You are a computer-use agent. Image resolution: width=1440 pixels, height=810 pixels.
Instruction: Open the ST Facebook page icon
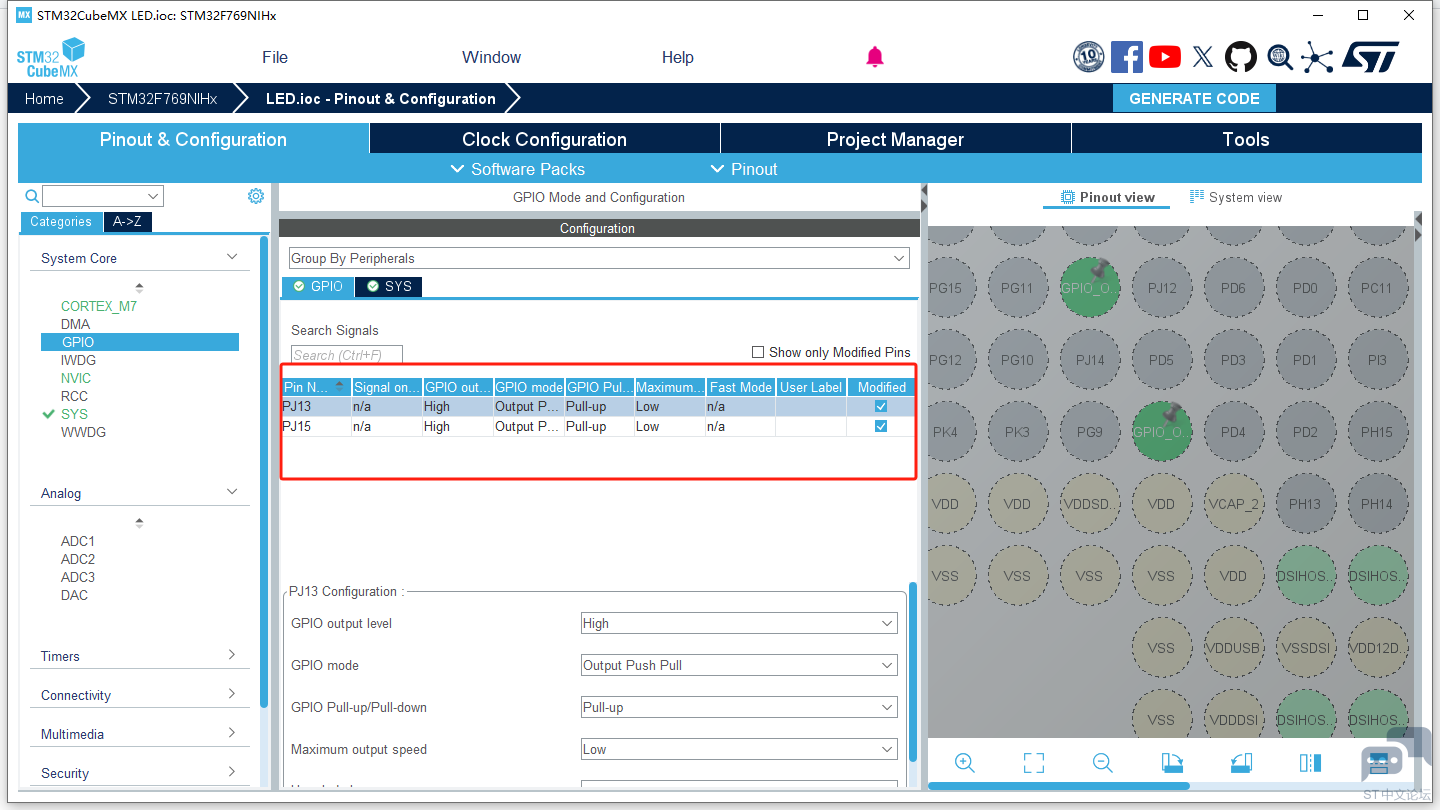click(x=1127, y=57)
